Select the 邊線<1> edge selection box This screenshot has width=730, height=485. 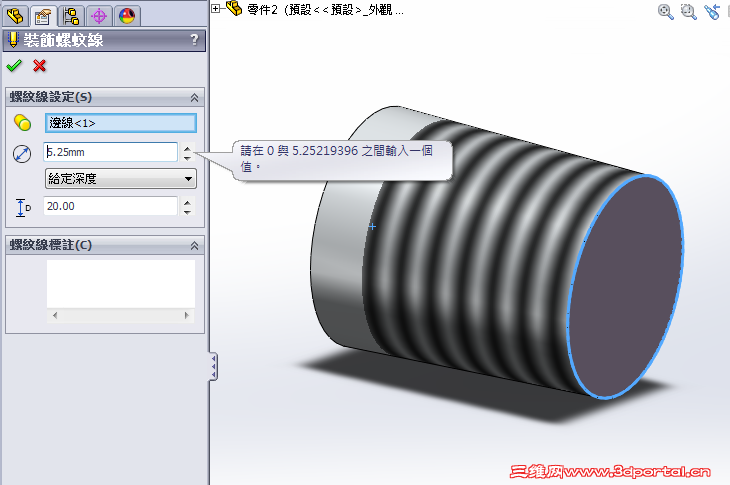(x=121, y=123)
